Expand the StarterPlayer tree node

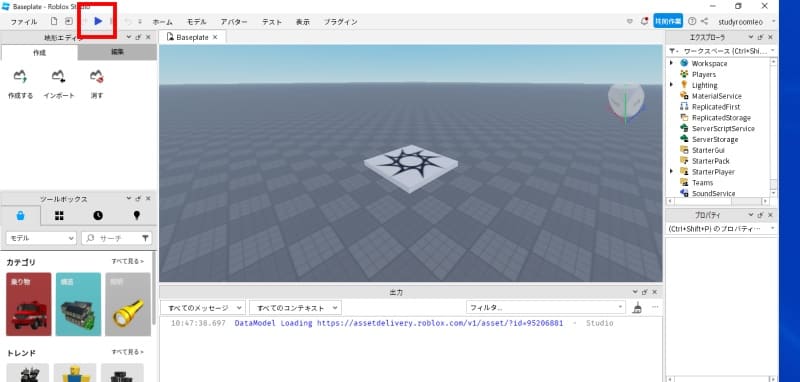click(x=671, y=171)
